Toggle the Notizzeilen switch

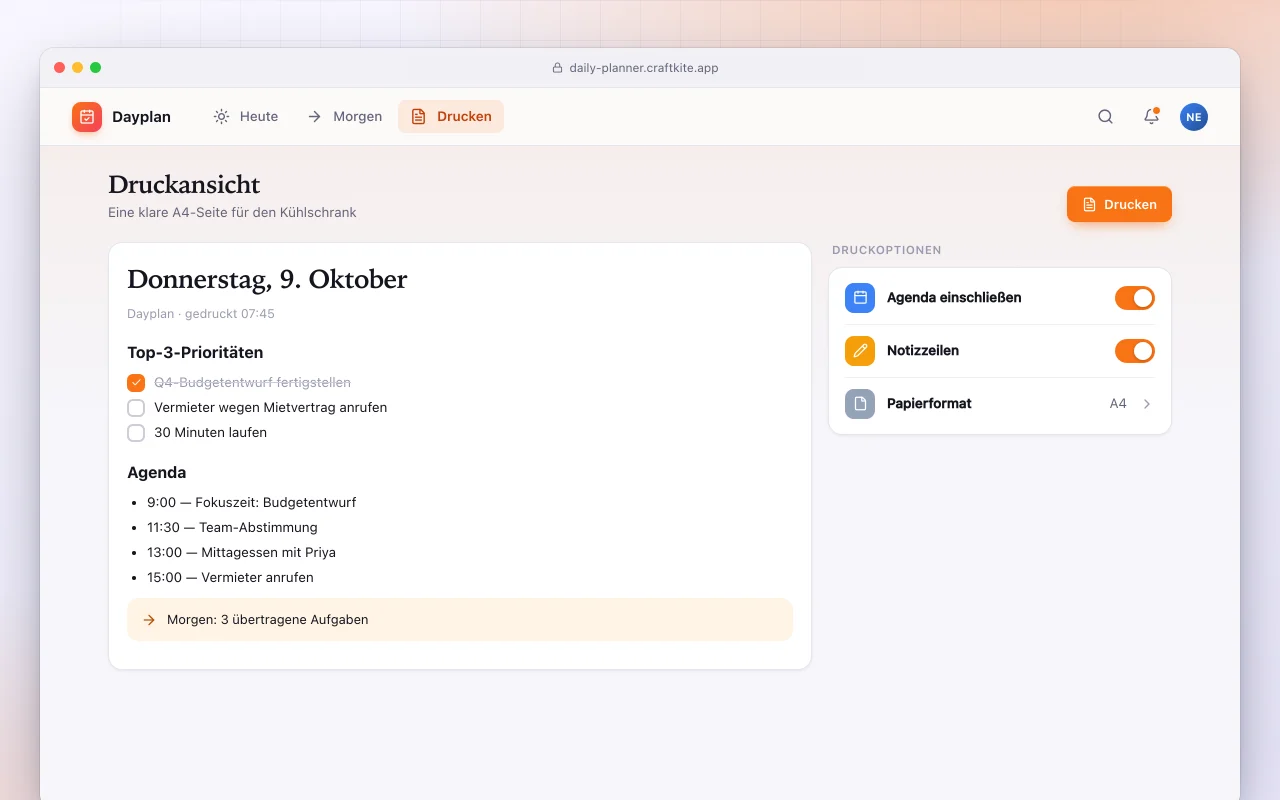[1135, 351]
